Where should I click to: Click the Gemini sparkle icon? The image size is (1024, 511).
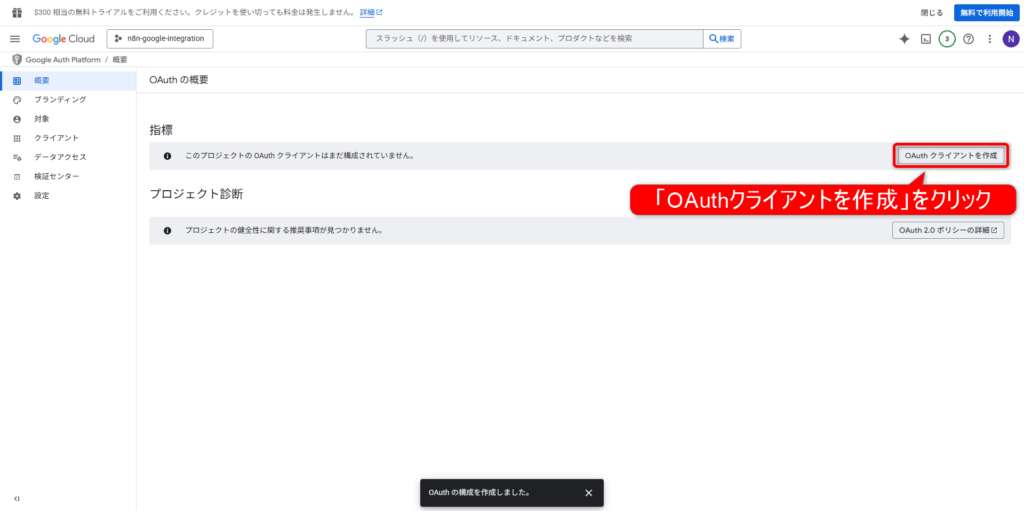click(x=904, y=39)
